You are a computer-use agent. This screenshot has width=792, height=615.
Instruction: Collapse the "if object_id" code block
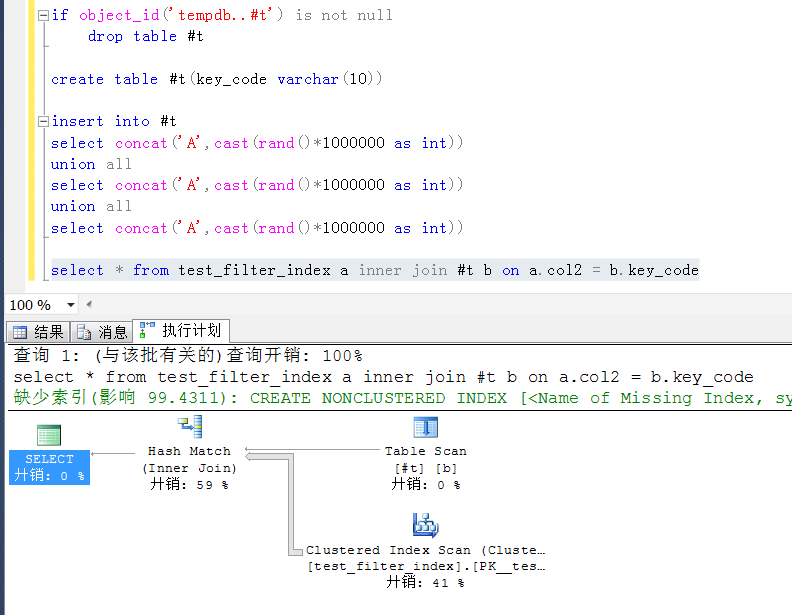42,15
